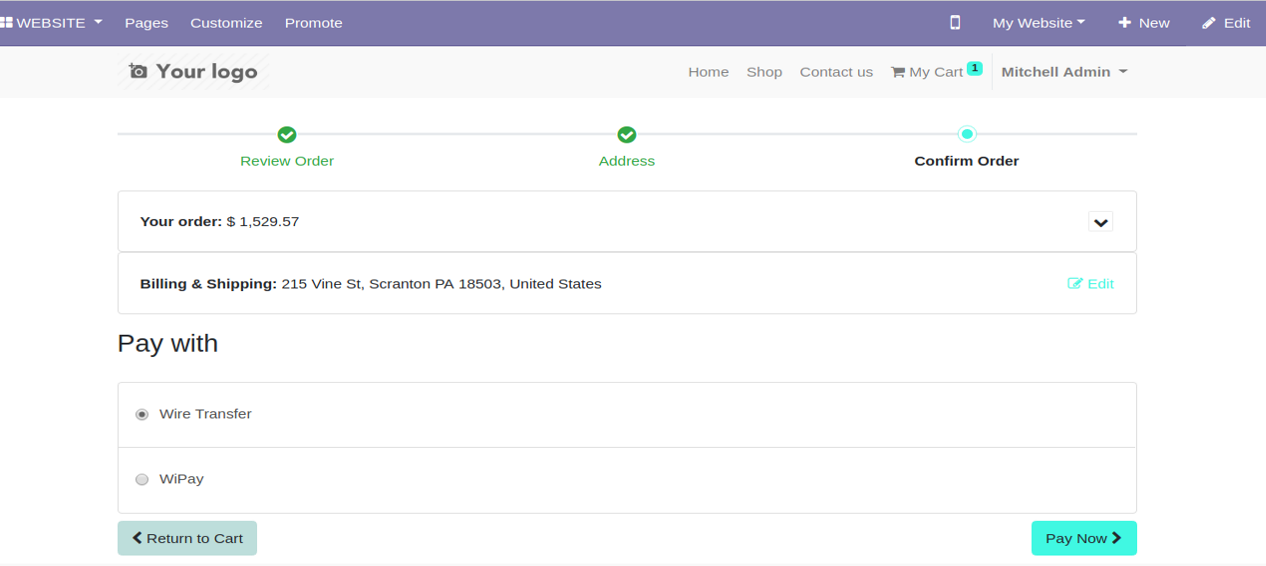The image size is (1266, 566).
Task: Open Mitchell Admin user menu
Action: (1064, 72)
